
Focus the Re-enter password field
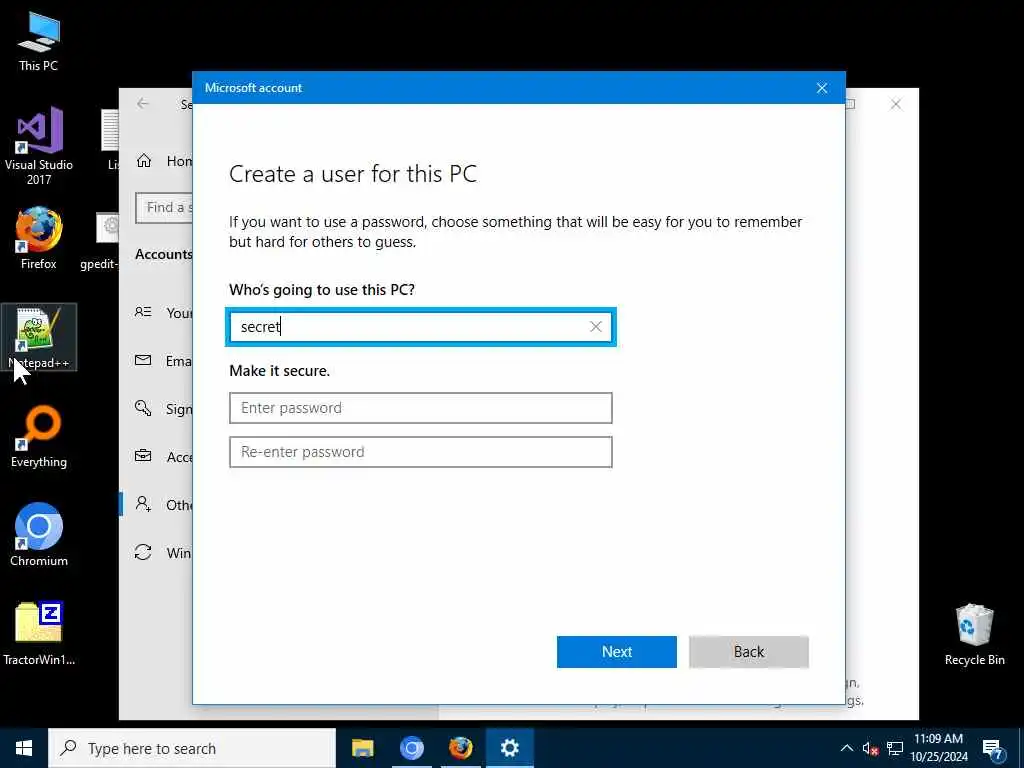(421, 452)
